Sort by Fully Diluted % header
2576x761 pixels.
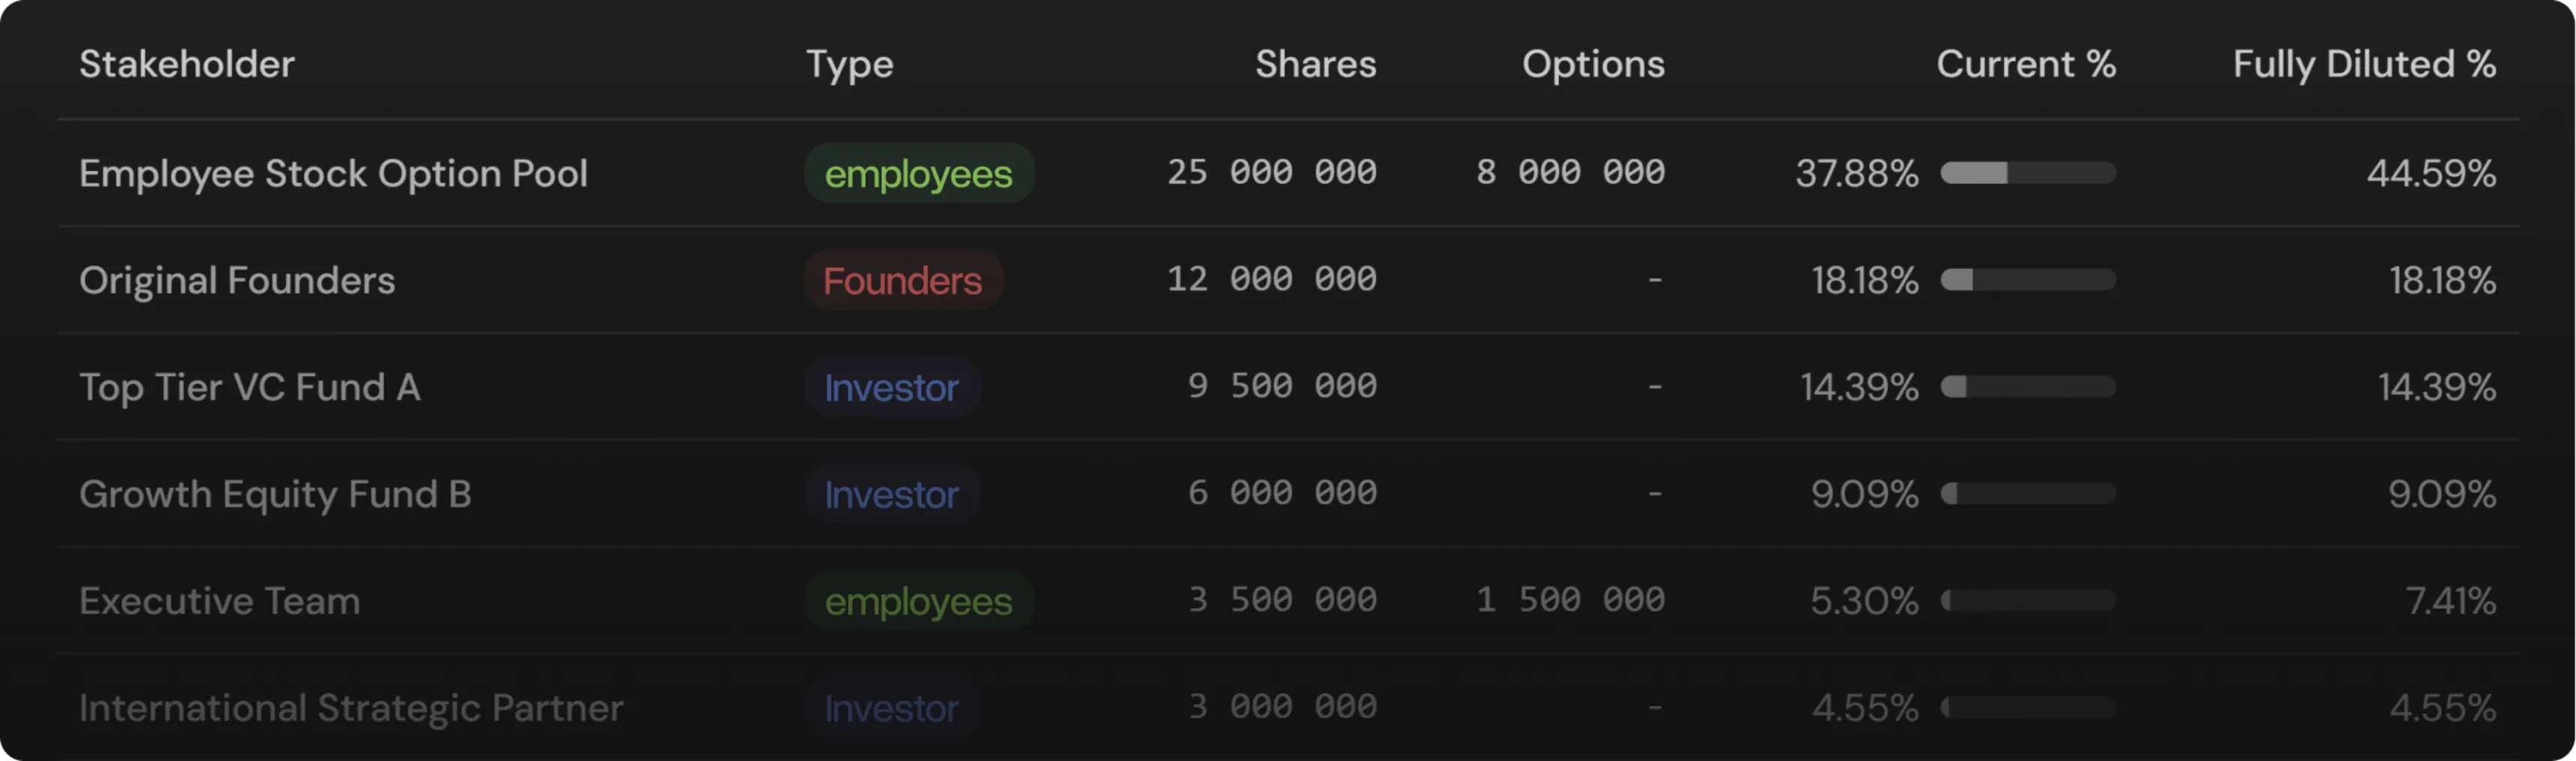click(x=2363, y=64)
